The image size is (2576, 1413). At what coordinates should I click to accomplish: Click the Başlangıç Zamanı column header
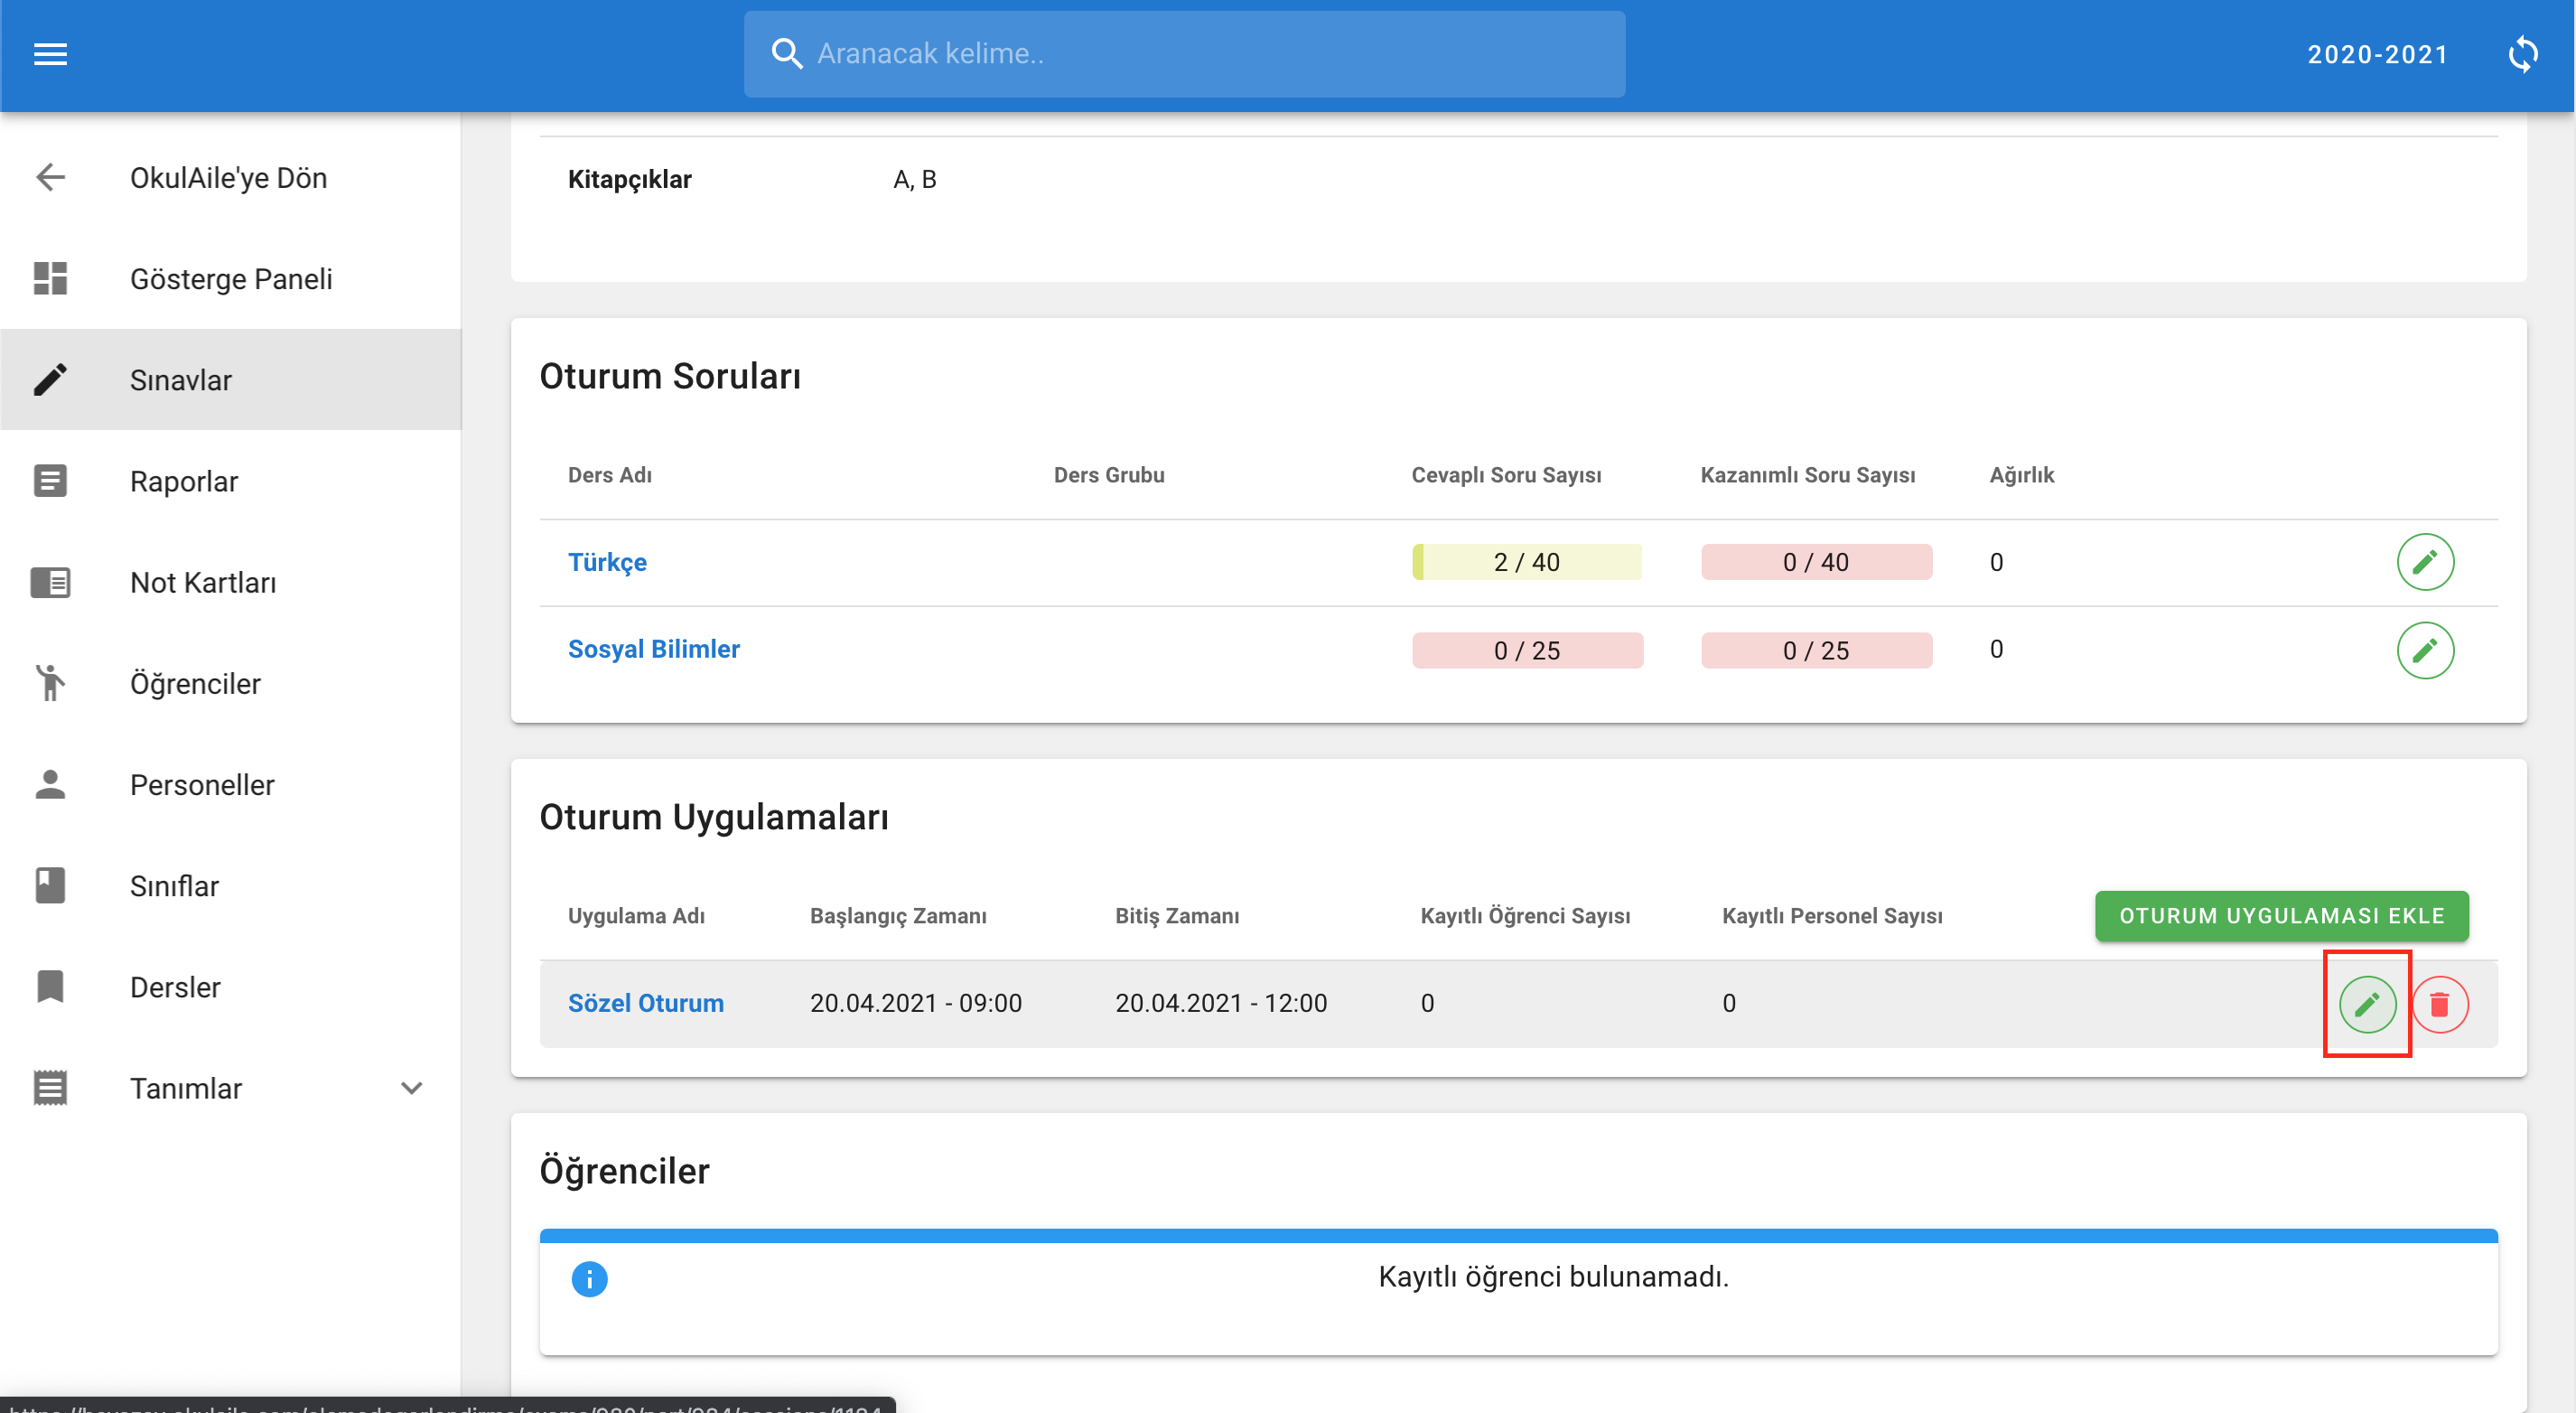click(897, 916)
